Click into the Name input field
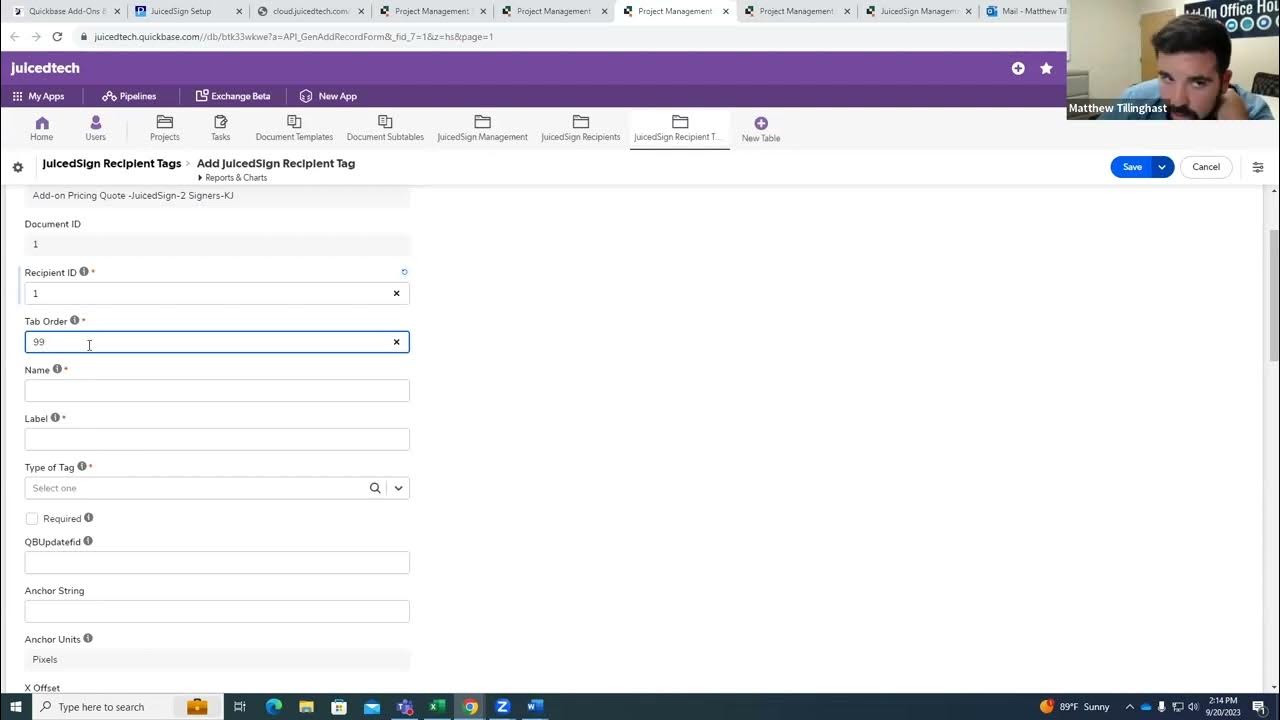 point(217,390)
